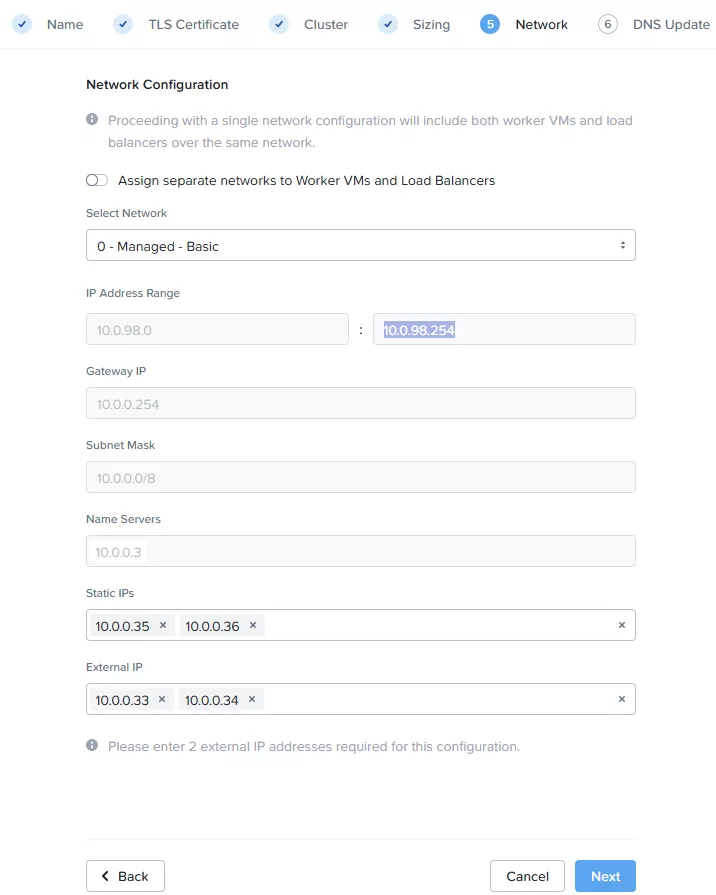716x895 pixels.
Task: Go to the TLS Certificate step
Action: pos(193,24)
